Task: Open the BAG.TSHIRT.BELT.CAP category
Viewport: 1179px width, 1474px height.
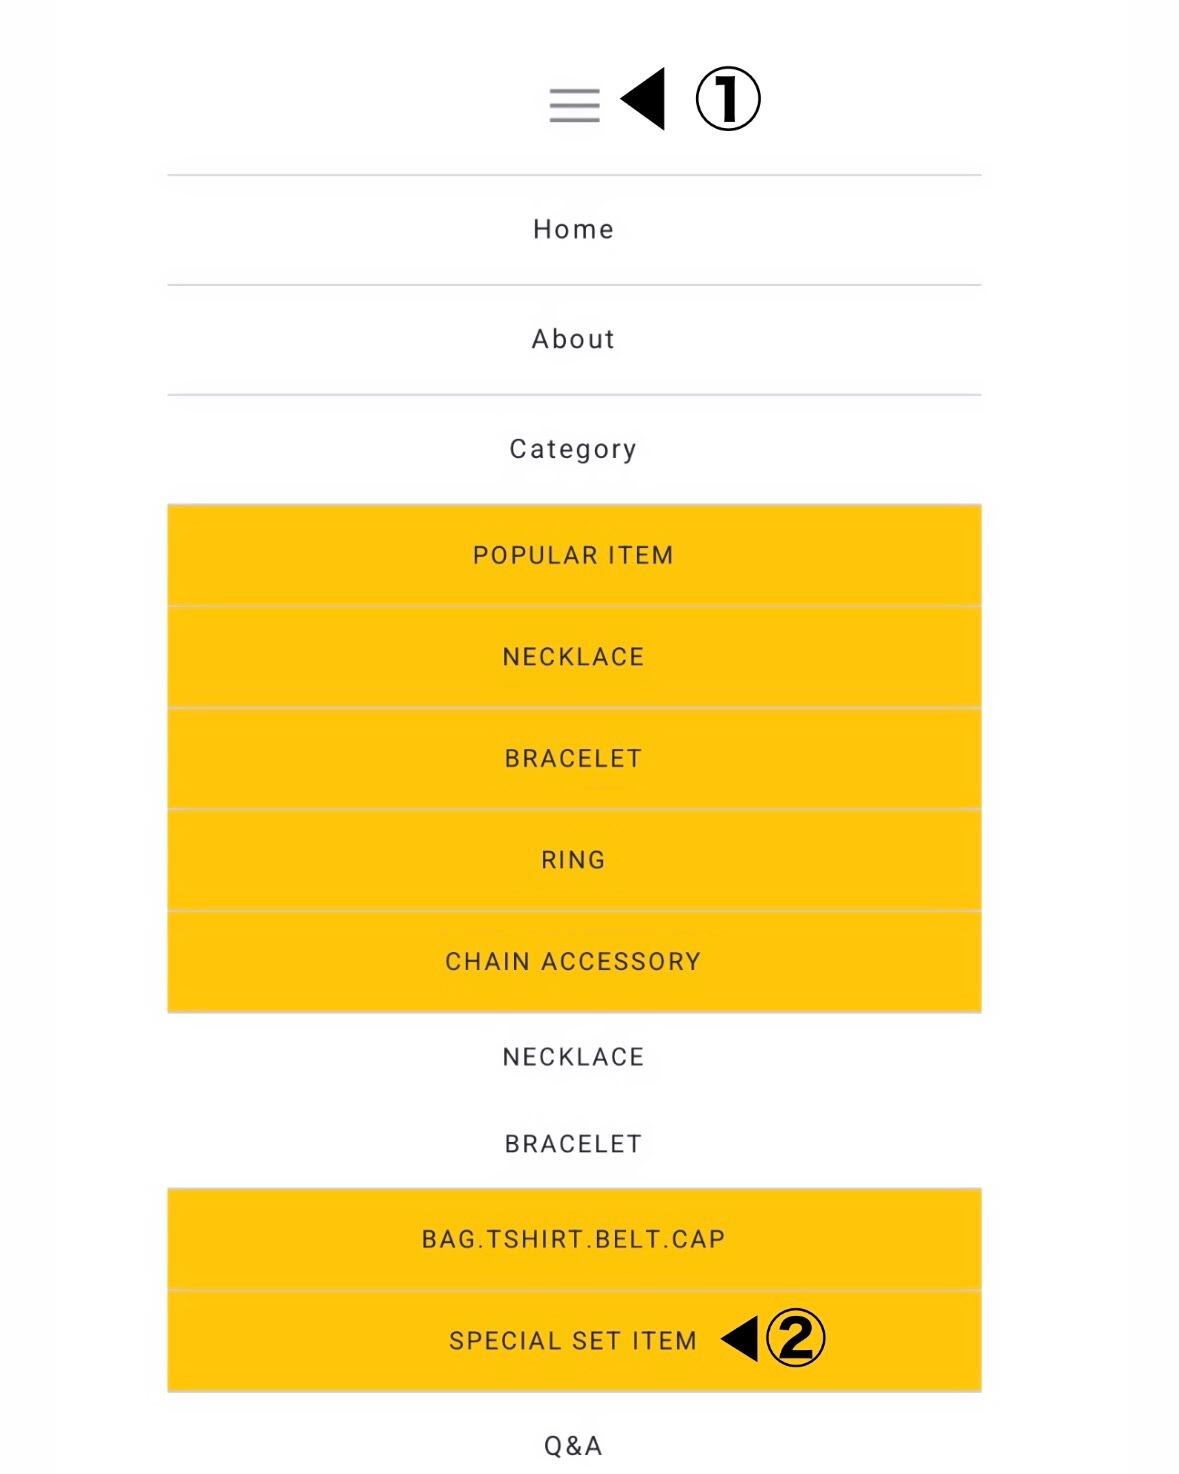Action: point(573,1240)
